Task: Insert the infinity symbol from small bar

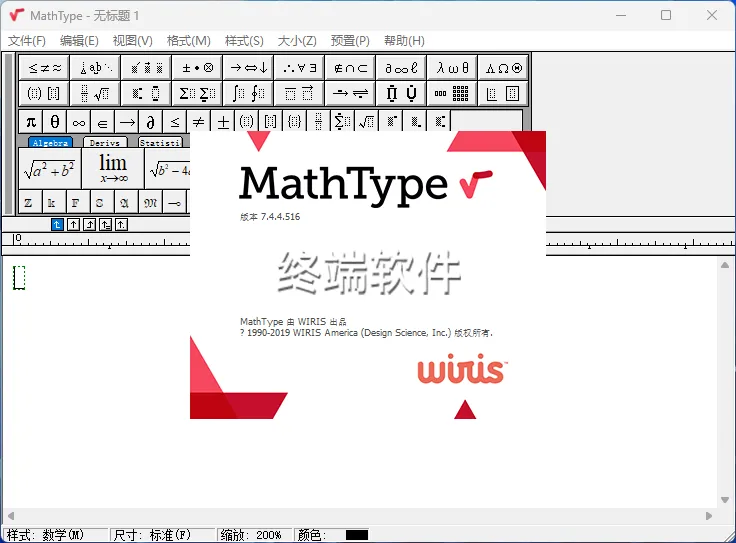Action: [79, 122]
